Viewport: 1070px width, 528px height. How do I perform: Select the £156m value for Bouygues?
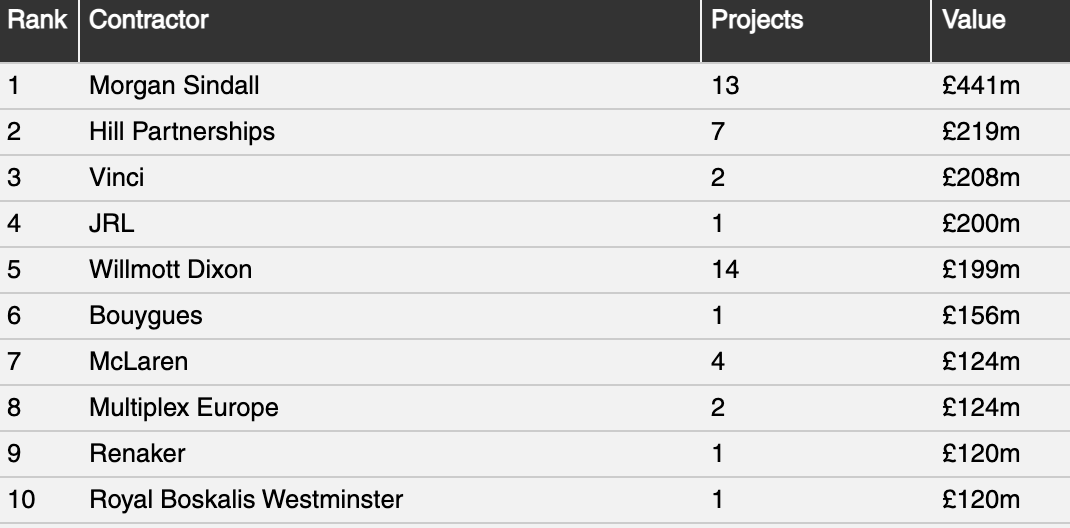[981, 316]
